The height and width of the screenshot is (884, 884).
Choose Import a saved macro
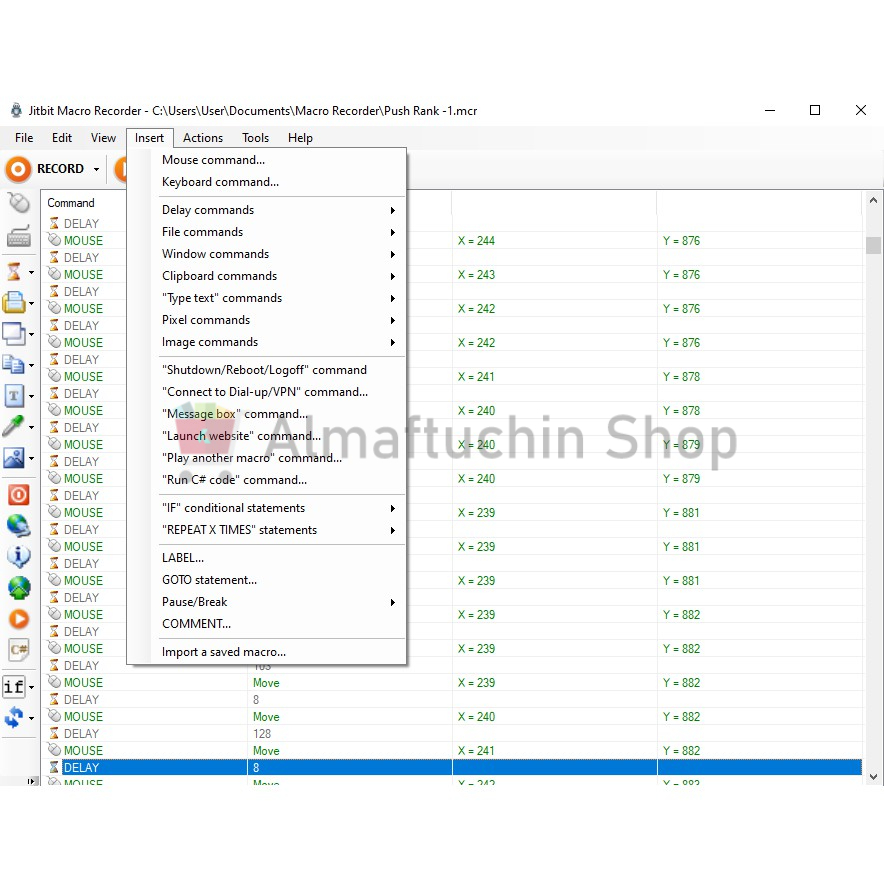coord(223,650)
